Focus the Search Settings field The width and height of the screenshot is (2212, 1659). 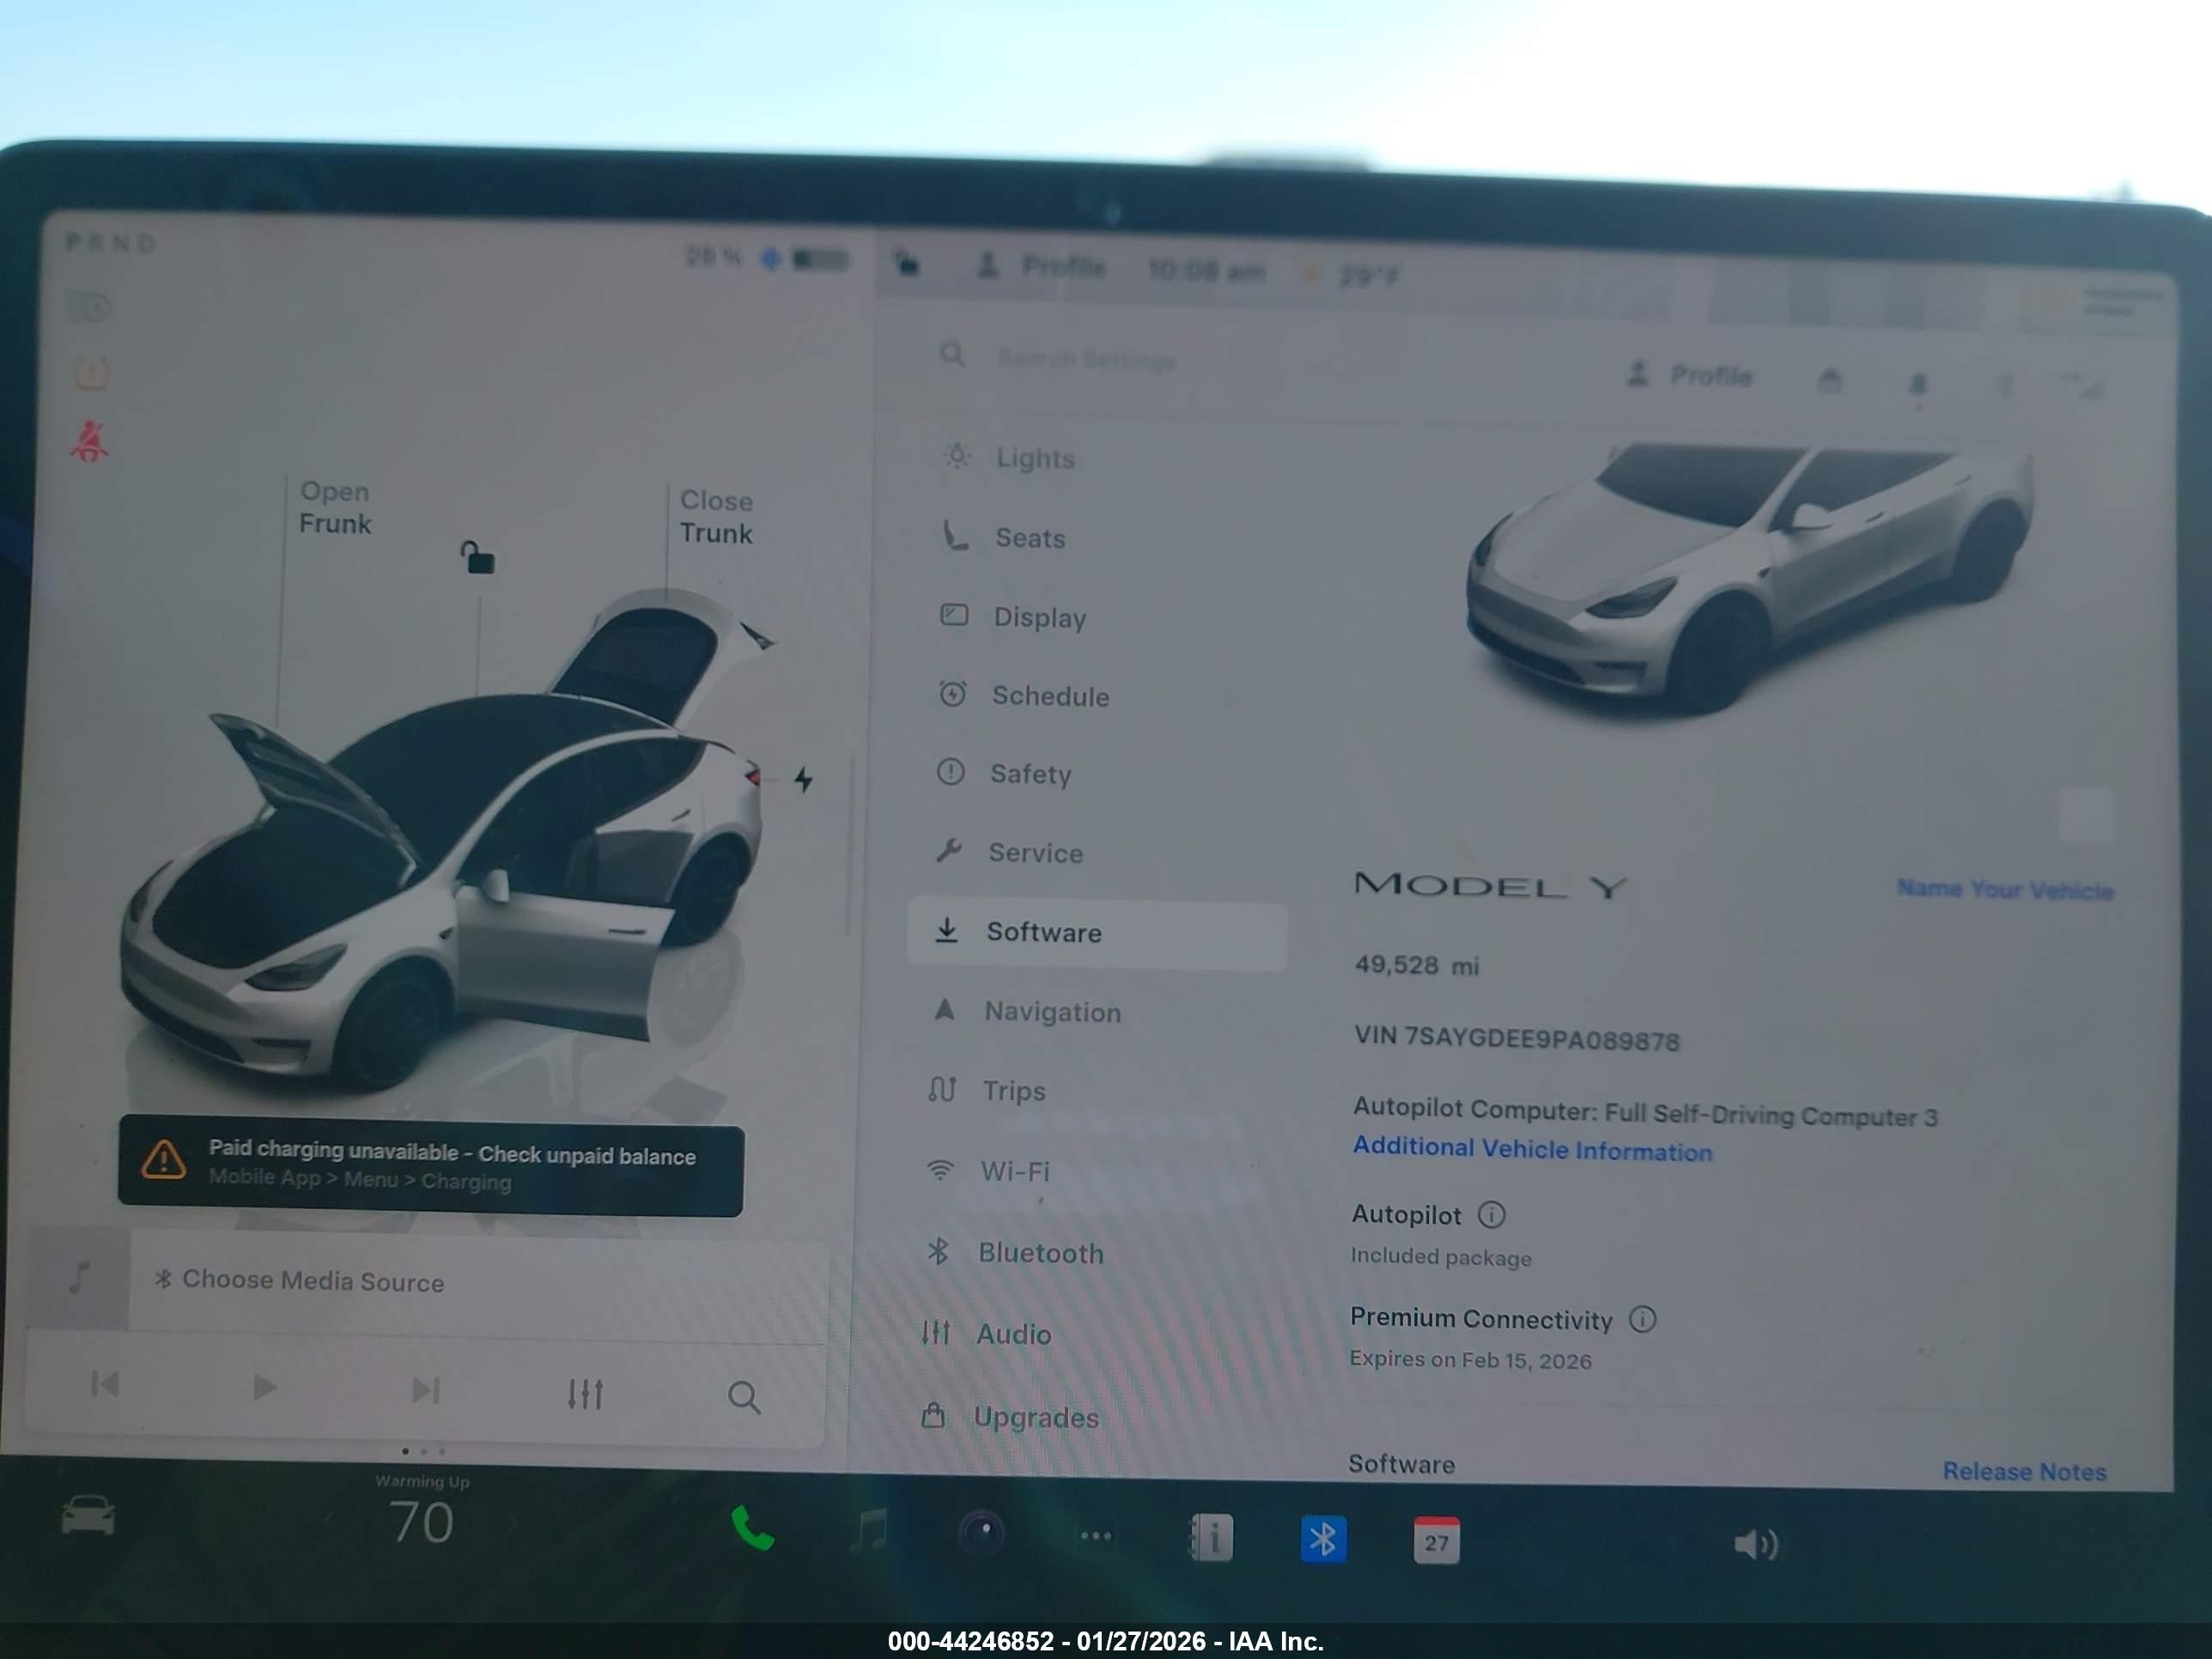1087,358
